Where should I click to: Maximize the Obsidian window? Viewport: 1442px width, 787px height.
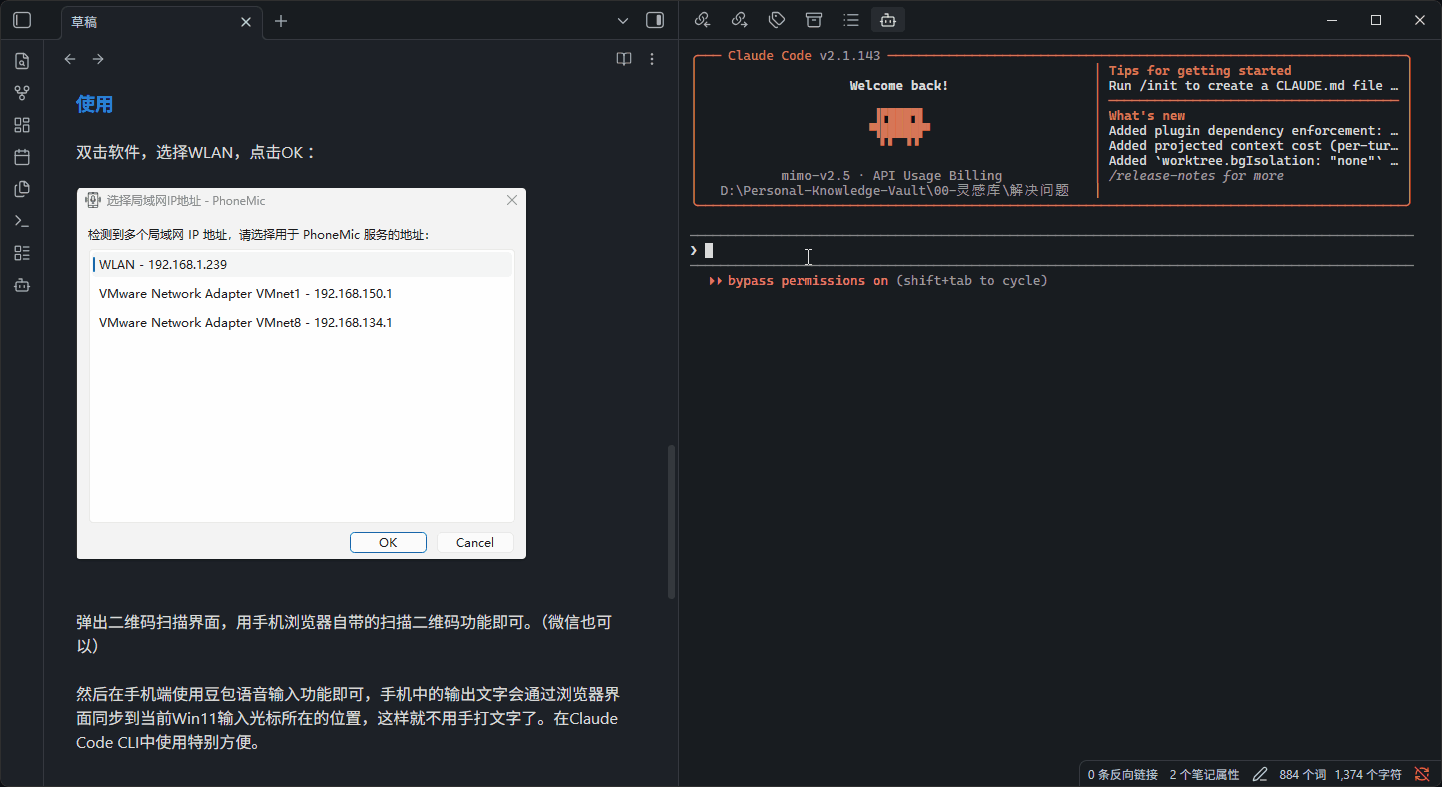point(1375,20)
